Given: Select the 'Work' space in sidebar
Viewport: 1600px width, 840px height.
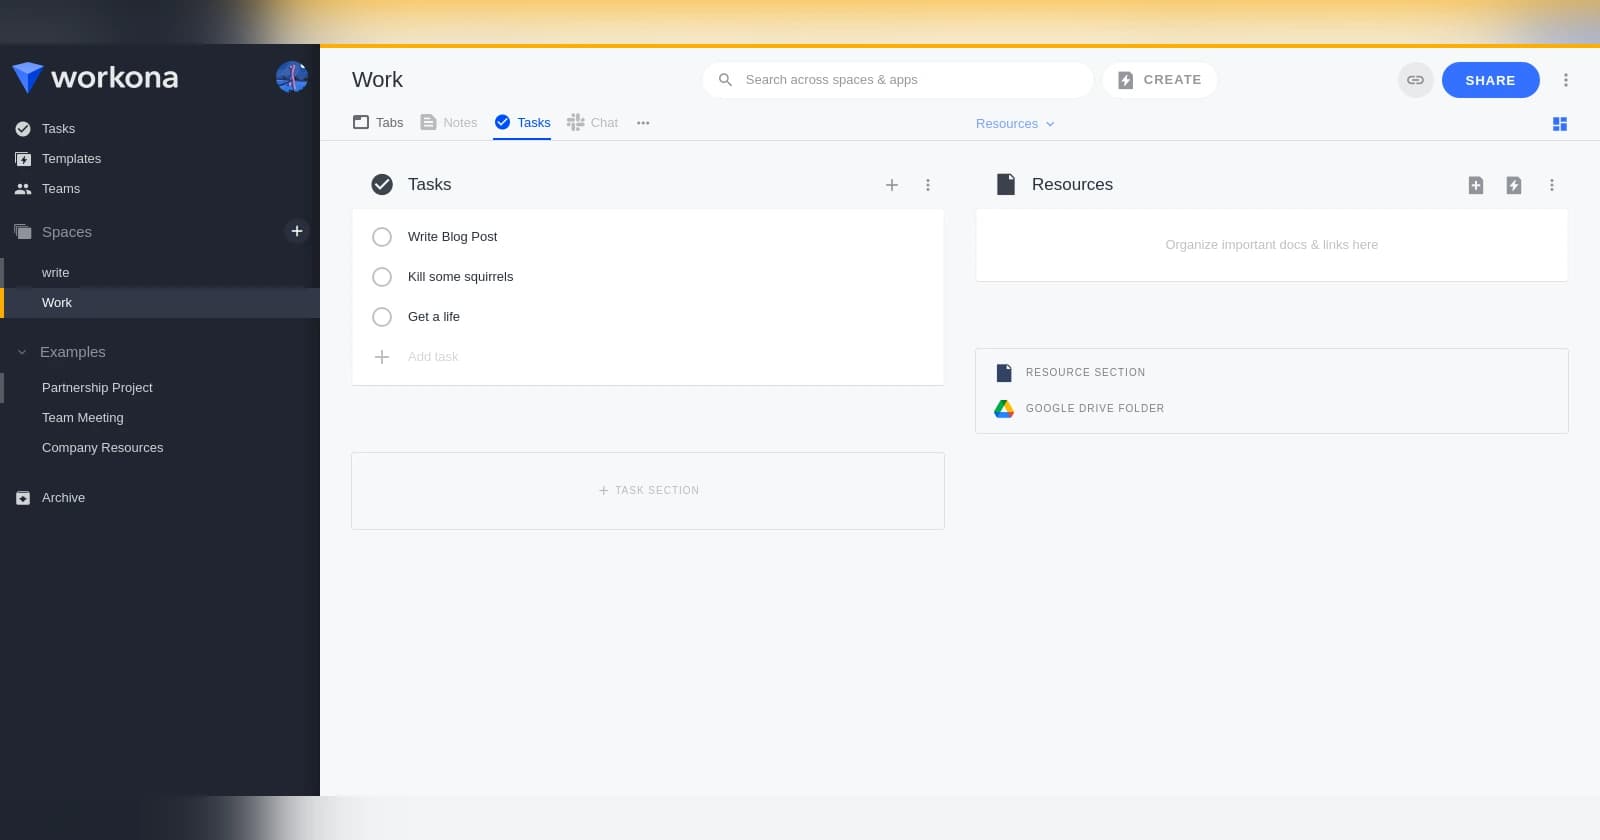Looking at the screenshot, I should pyautogui.click(x=160, y=302).
